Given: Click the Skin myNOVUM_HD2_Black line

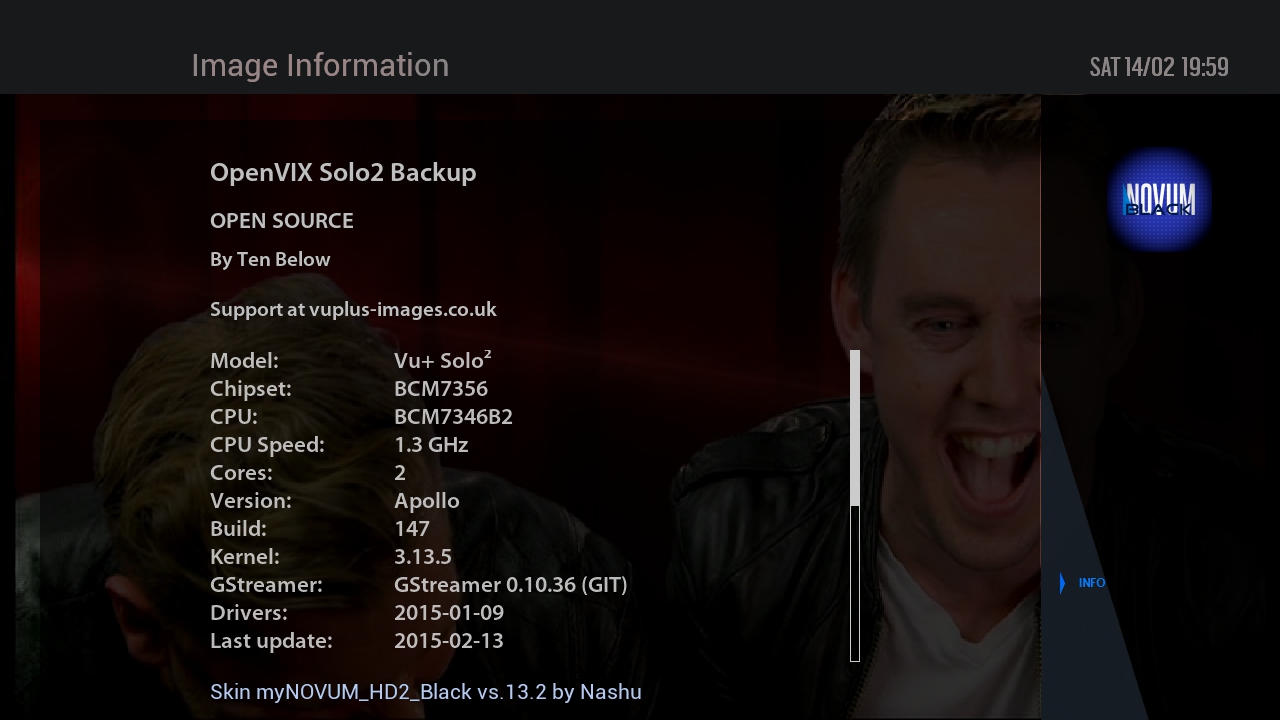Looking at the screenshot, I should 426,692.
